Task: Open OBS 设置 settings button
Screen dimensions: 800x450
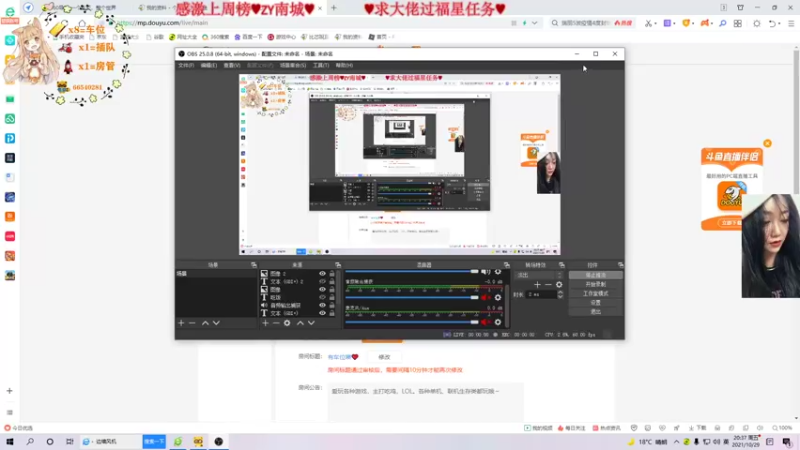Action: tap(595, 303)
